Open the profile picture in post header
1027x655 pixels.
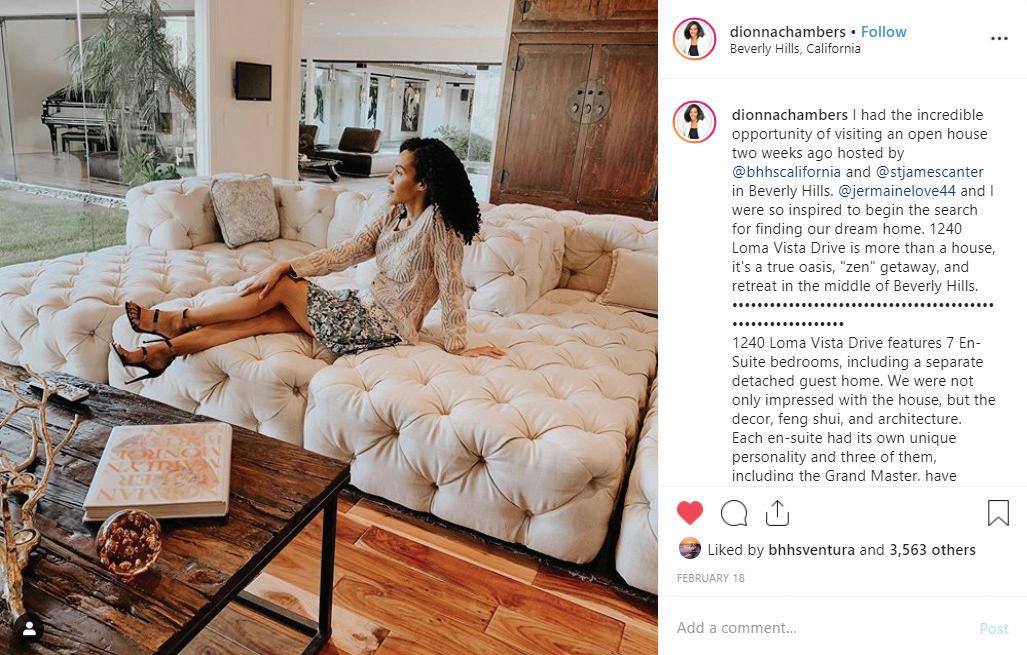tap(694, 39)
